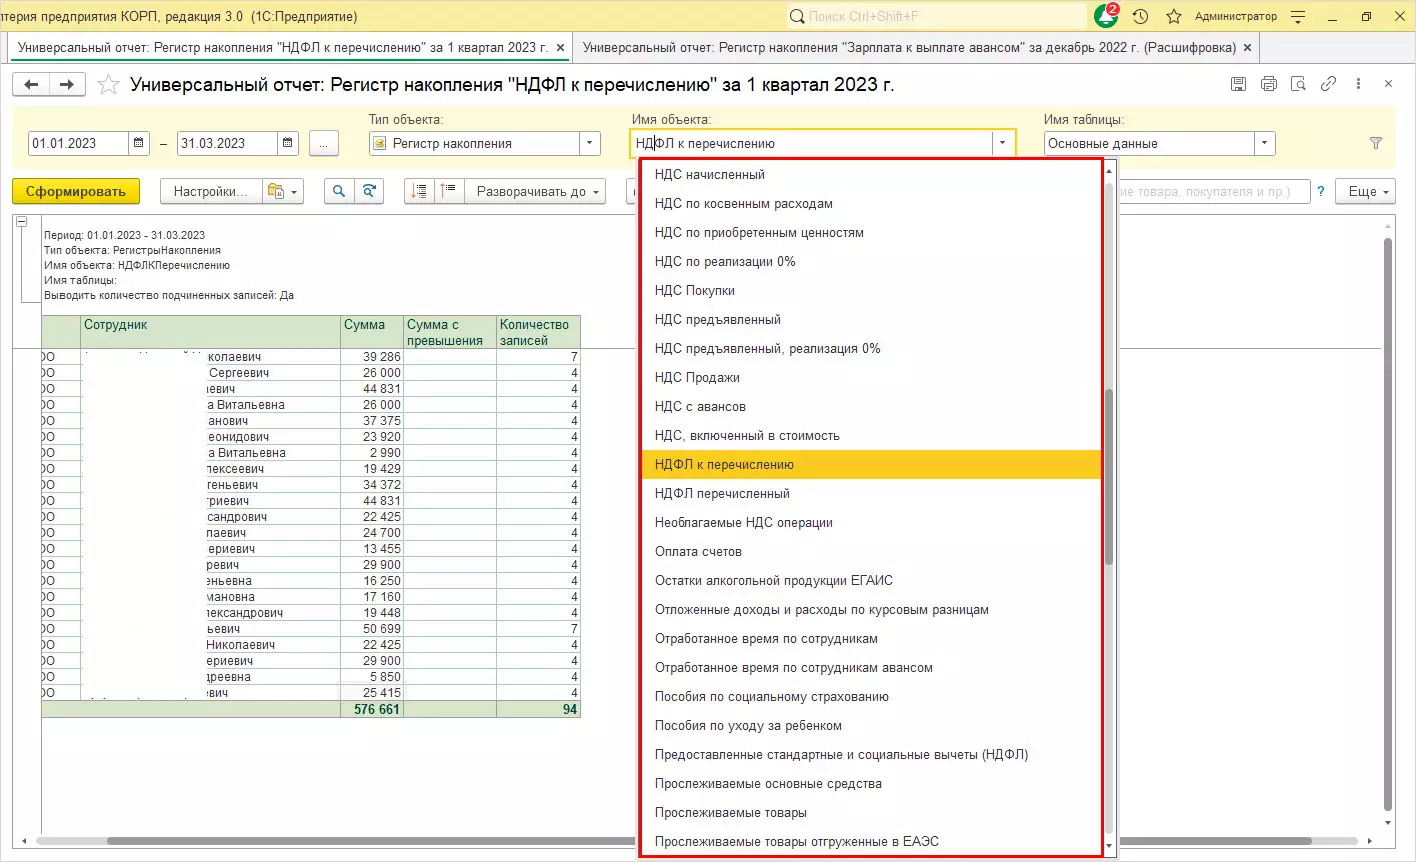Copy link to report via chain icon
The image size is (1416, 862).
coord(1329,84)
